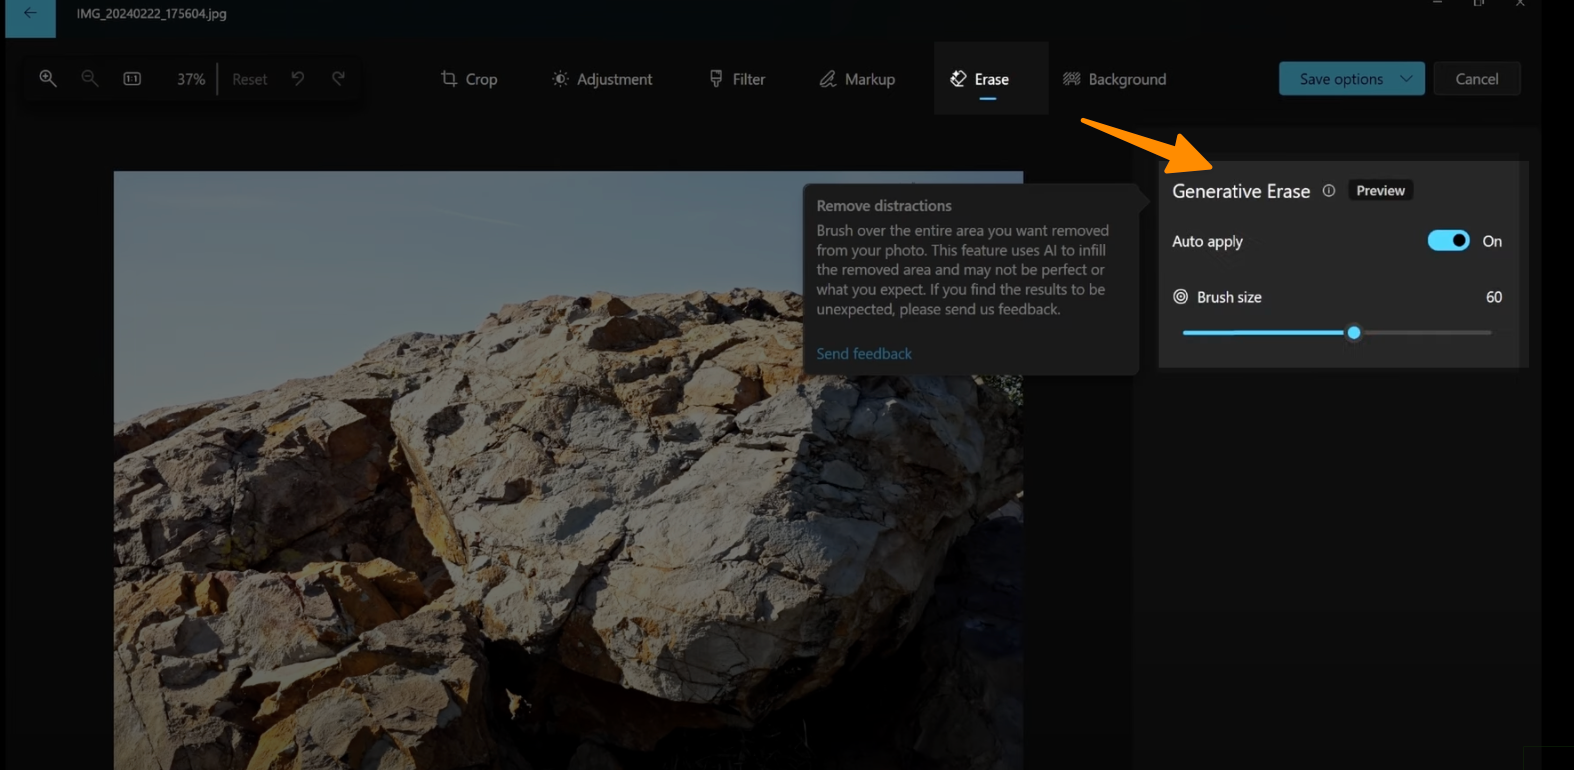This screenshot has height=770, width=1574.
Task: Zoom in with the magnifier plus icon
Action: pos(48,78)
